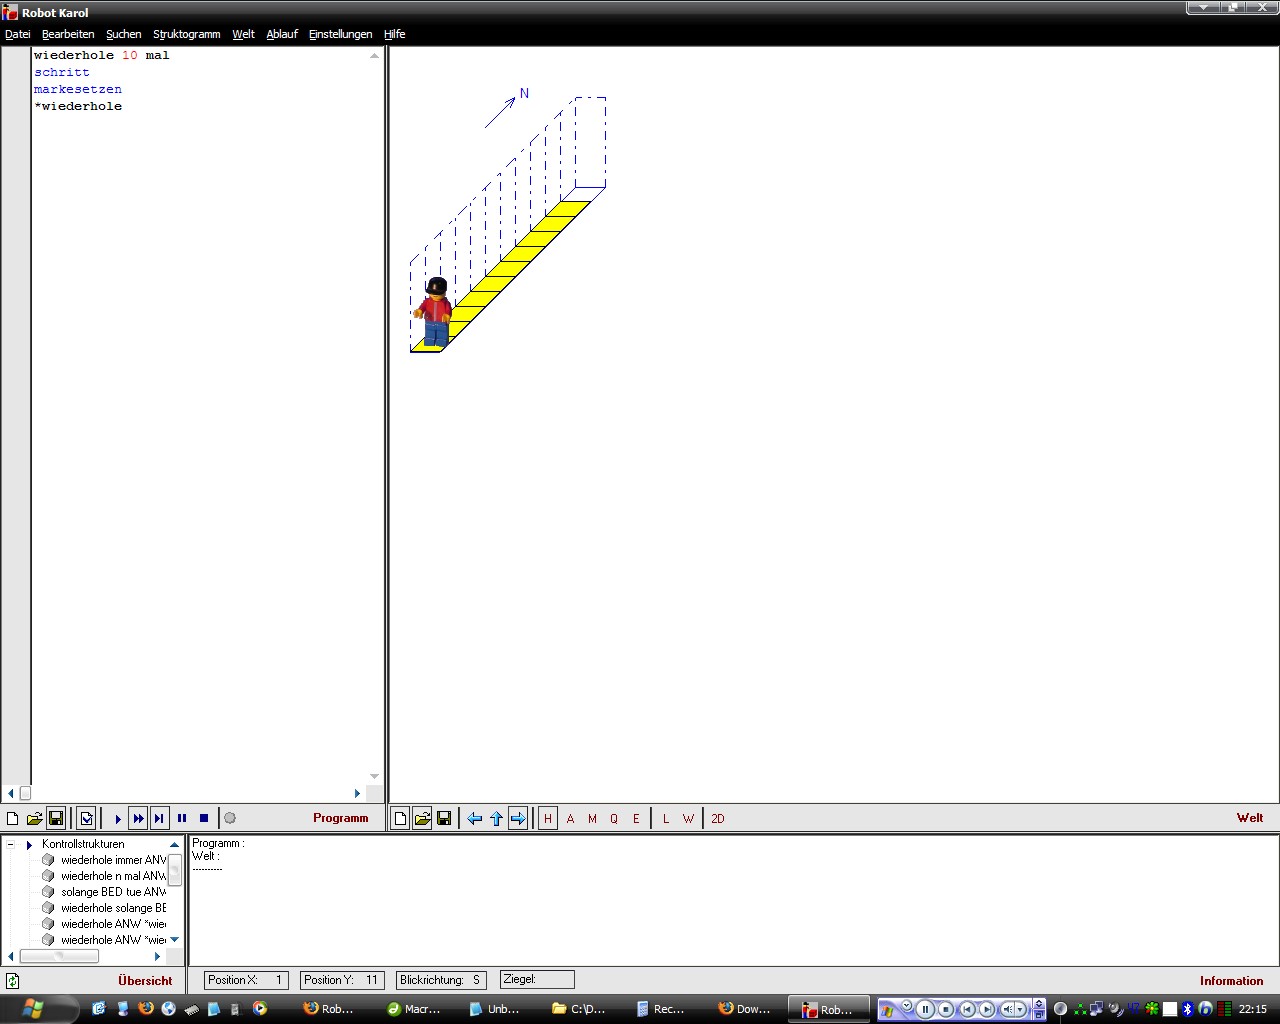Click on 'markesetzen' code line
The width and height of the screenshot is (1280, 1024).
[x=78, y=89]
